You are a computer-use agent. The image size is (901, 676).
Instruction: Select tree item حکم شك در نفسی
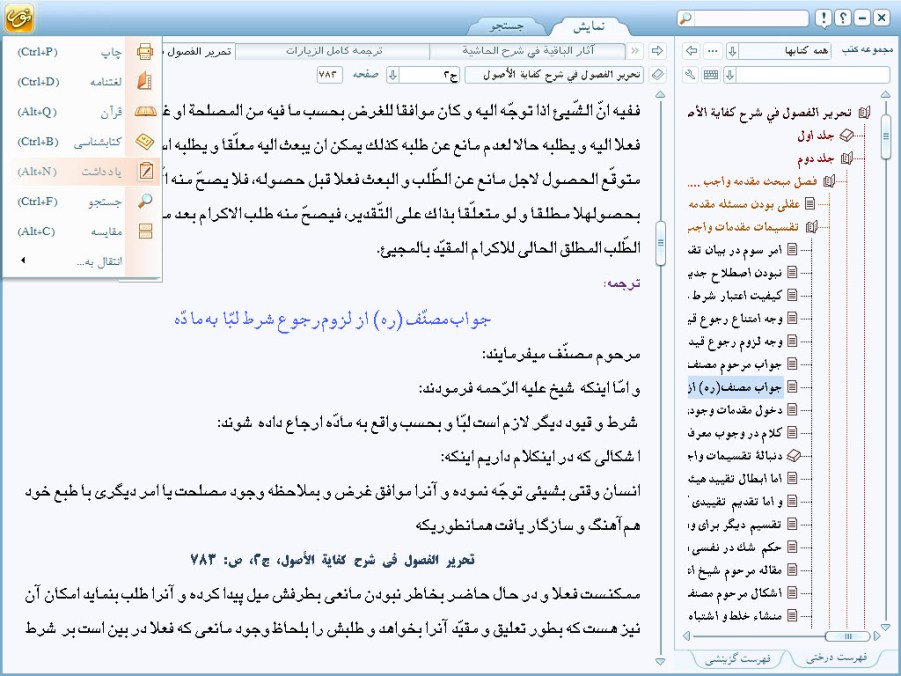(736, 547)
